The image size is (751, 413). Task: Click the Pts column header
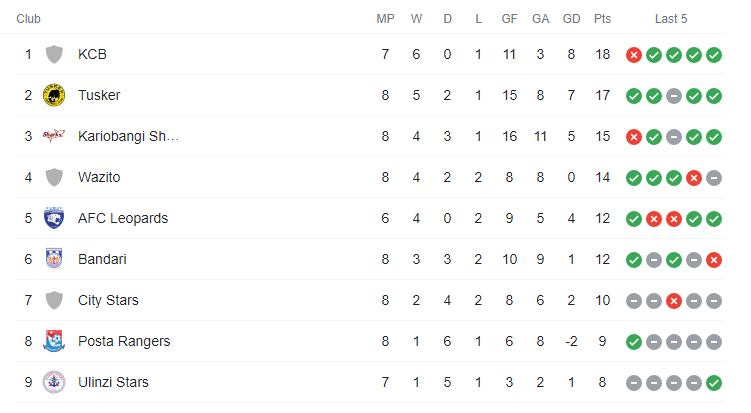tap(603, 19)
